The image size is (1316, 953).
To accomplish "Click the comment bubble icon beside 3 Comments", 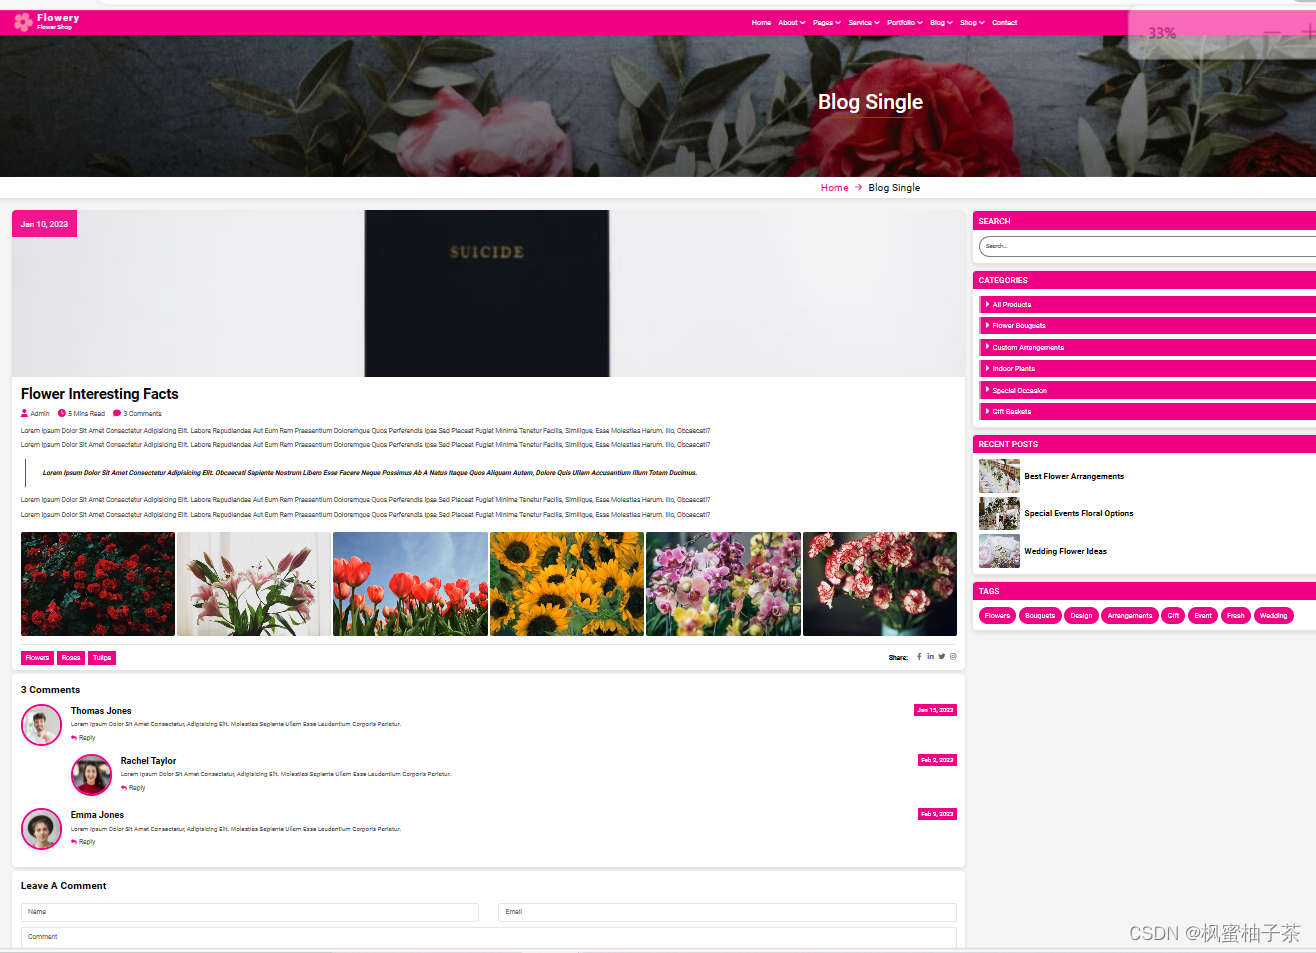I will [x=117, y=413].
